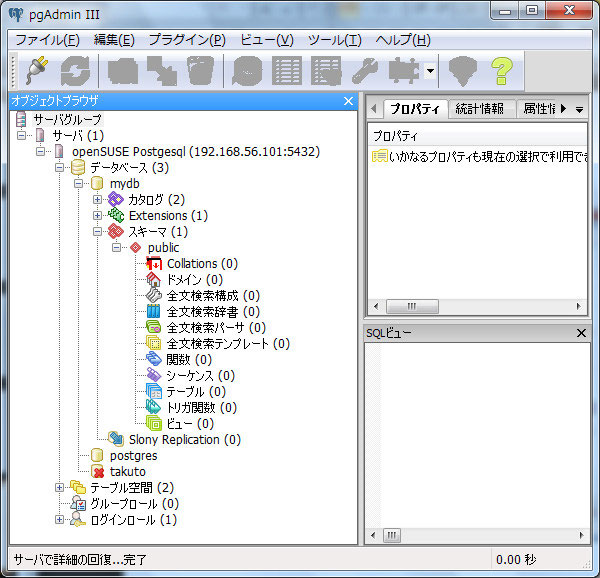Image resolution: width=600 pixels, height=578 pixels.
Task: Close the オブジェクトブラウザ panel
Action: click(x=348, y=101)
